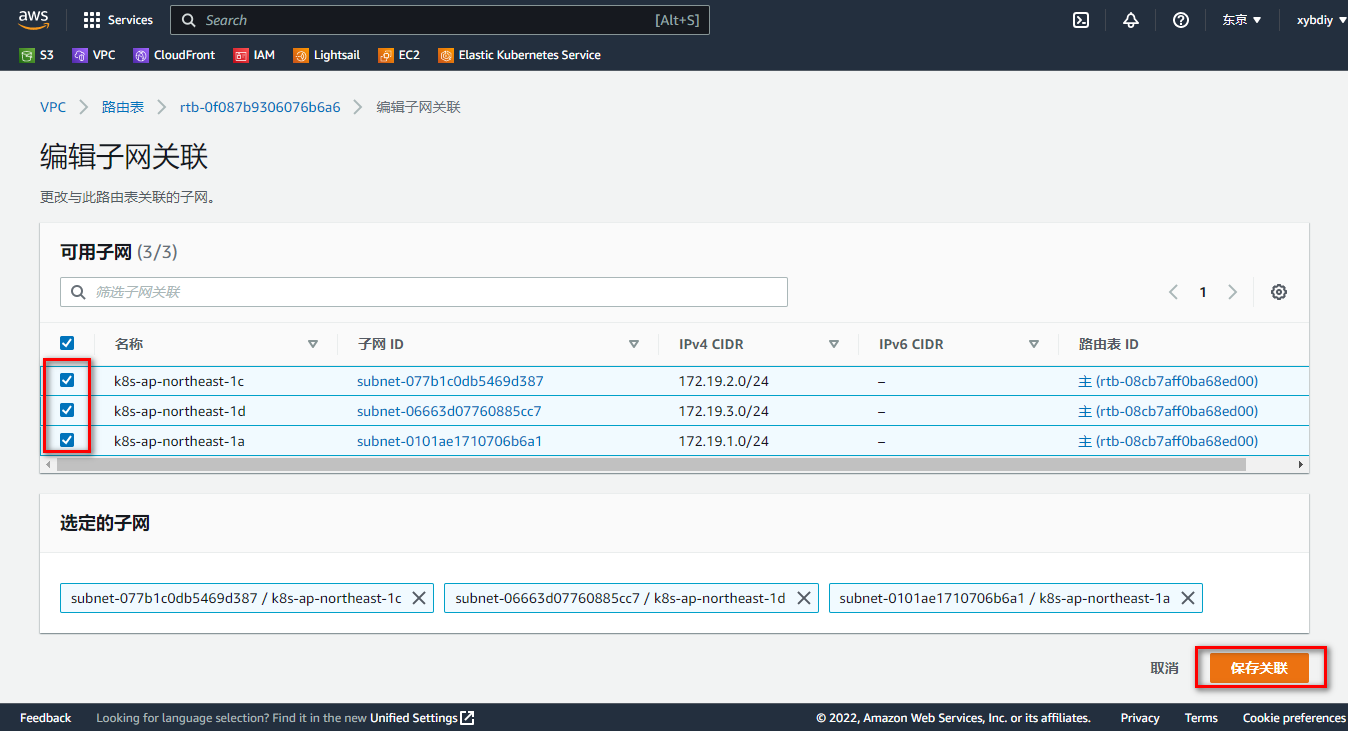The width and height of the screenshot is (1348, 731).
Task: Click the Feedback button in footer
Action: pos(45,718)
